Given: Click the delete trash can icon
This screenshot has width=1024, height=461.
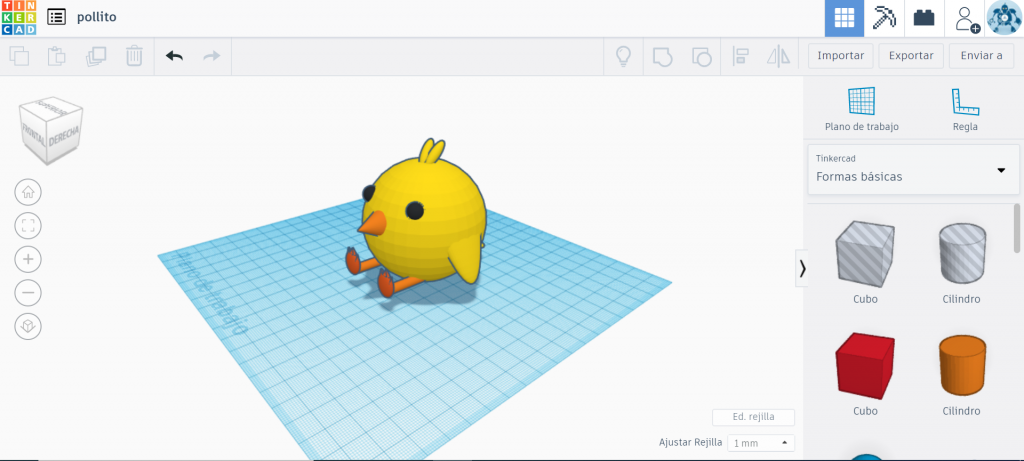Looking at the screenshot, I should [134, 56].
